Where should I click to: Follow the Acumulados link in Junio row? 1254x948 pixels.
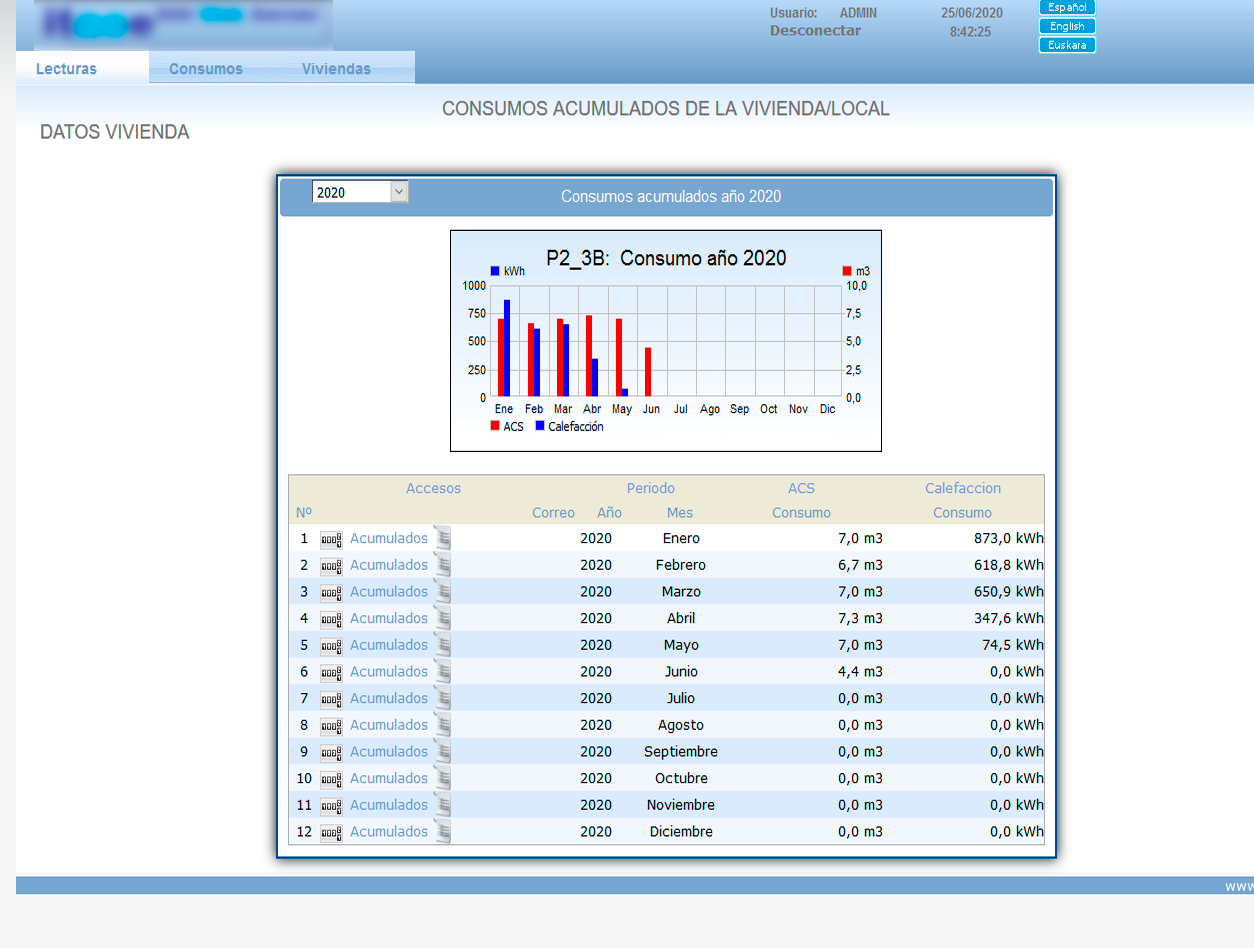click(389, 672)
